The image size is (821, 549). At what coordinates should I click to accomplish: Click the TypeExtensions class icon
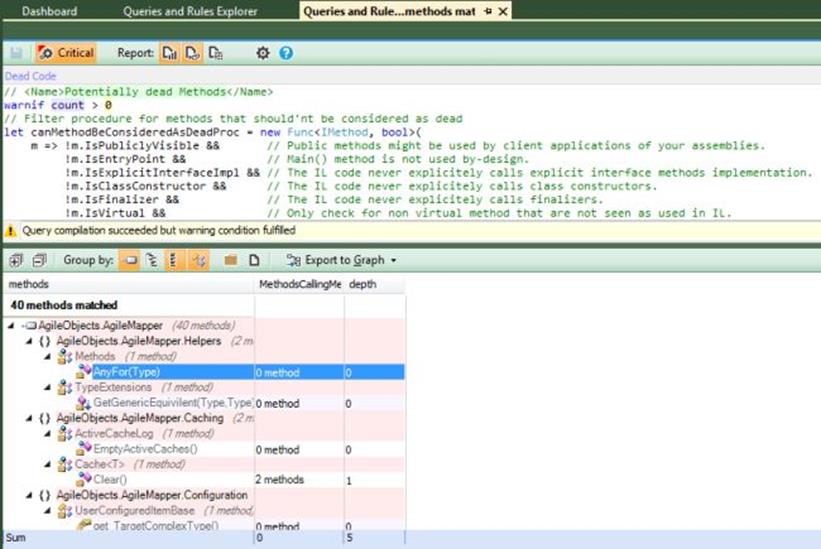coord(64,387)
